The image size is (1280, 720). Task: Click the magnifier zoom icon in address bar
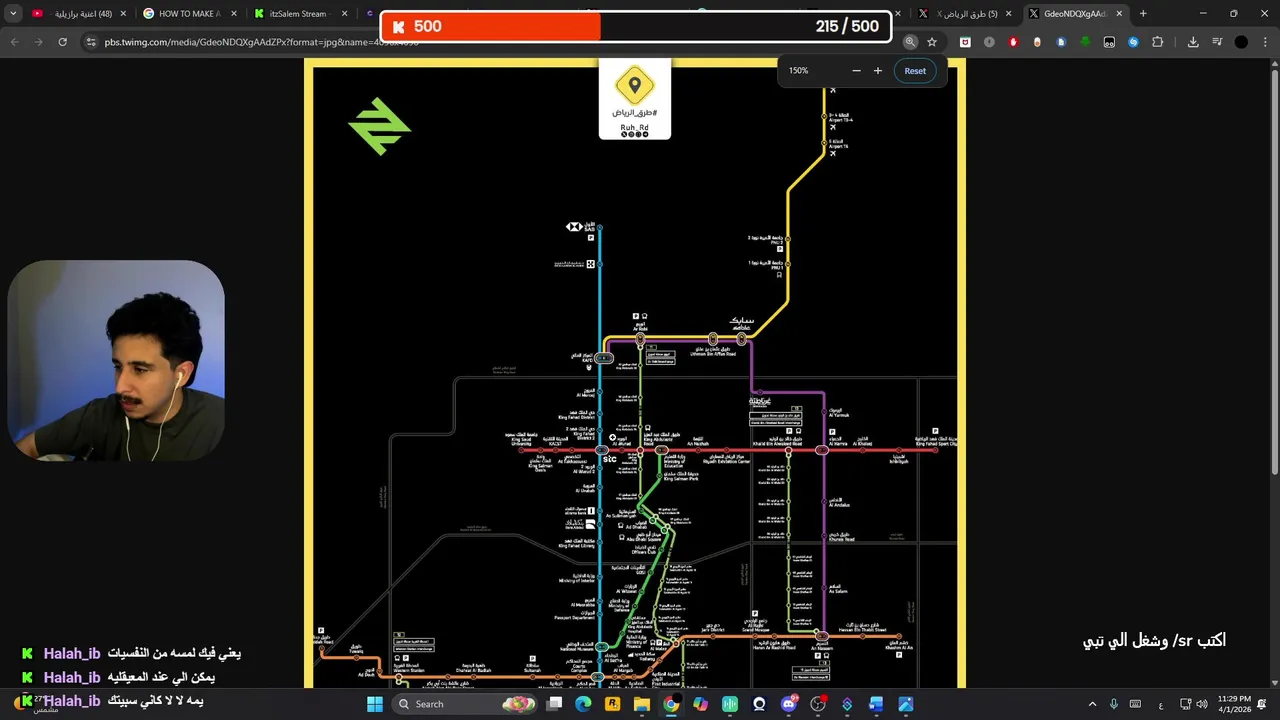910,42
